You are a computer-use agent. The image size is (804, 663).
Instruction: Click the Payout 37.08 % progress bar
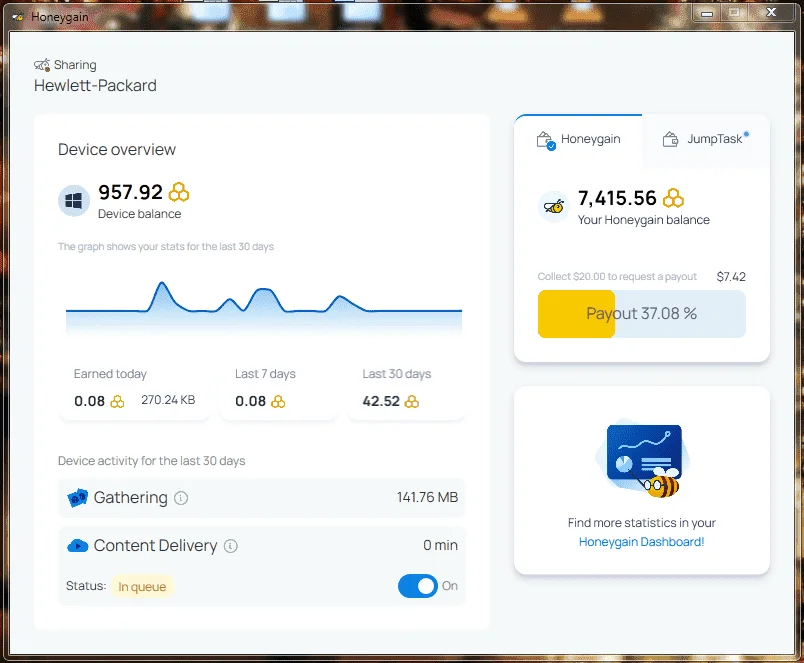[x=641, y=314]
